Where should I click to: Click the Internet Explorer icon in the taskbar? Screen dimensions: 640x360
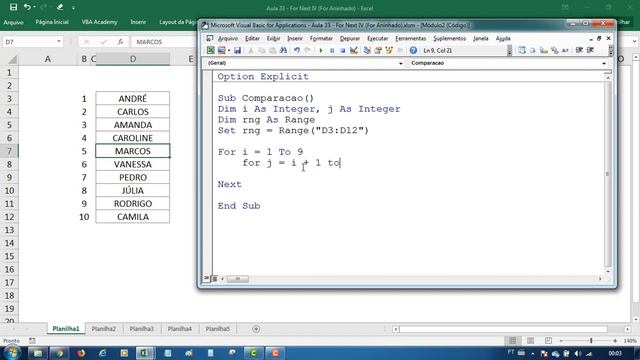coord(102,353)
